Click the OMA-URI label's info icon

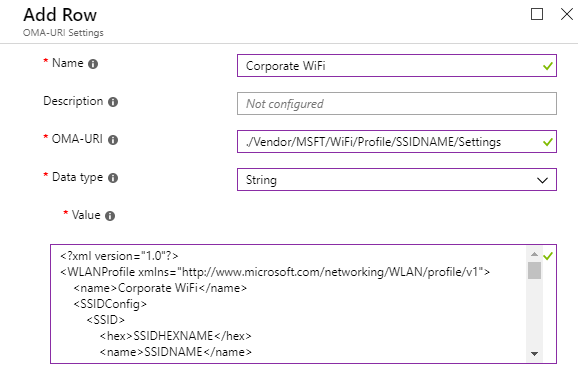point(113,140)
